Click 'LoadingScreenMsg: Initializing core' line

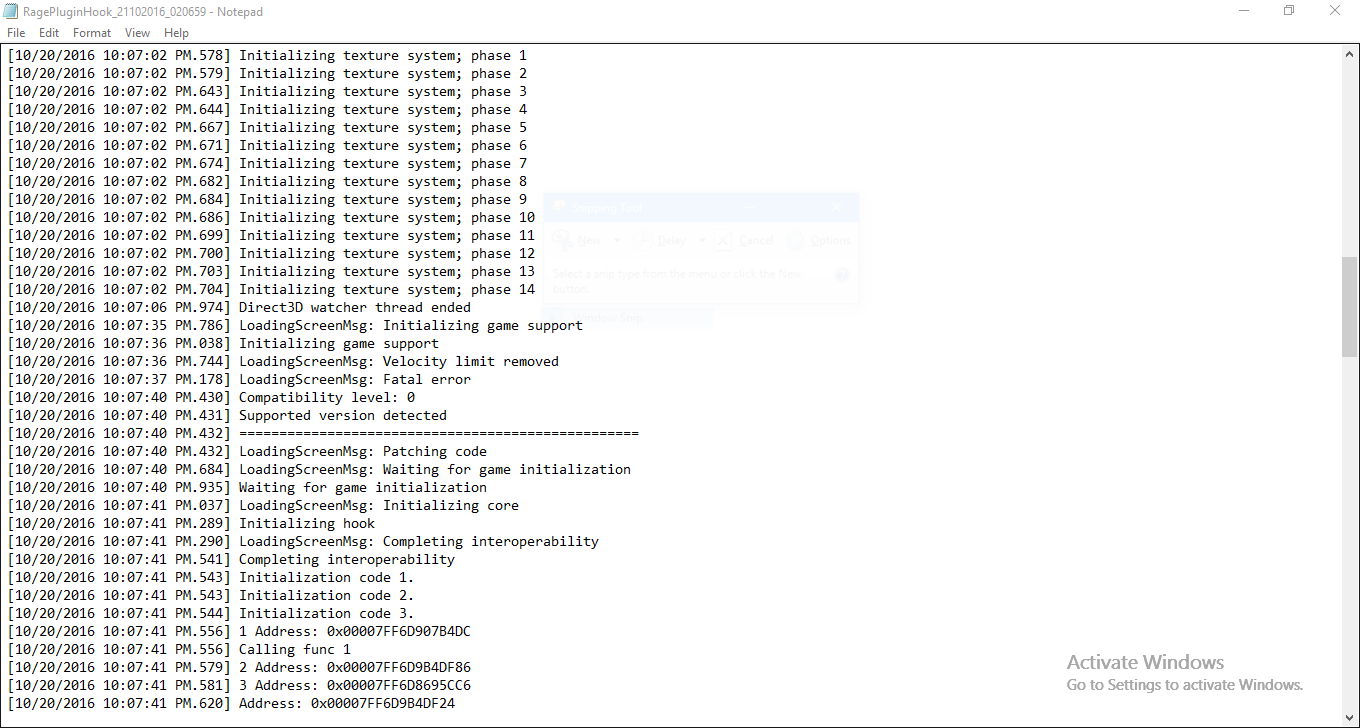click(263, 506)
